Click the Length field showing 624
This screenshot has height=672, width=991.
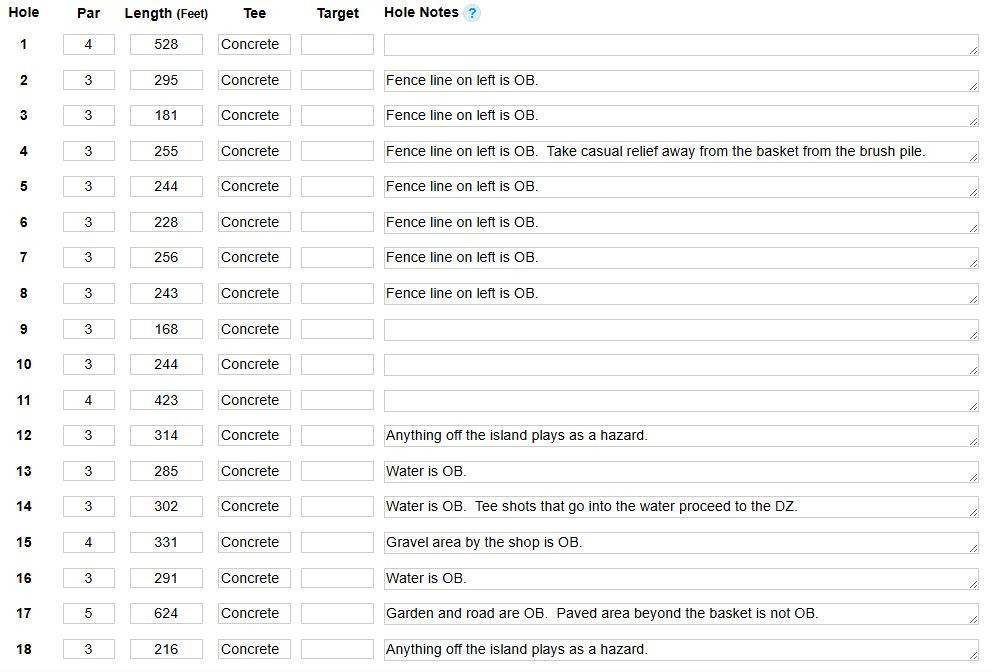click(x=166, y=613)
